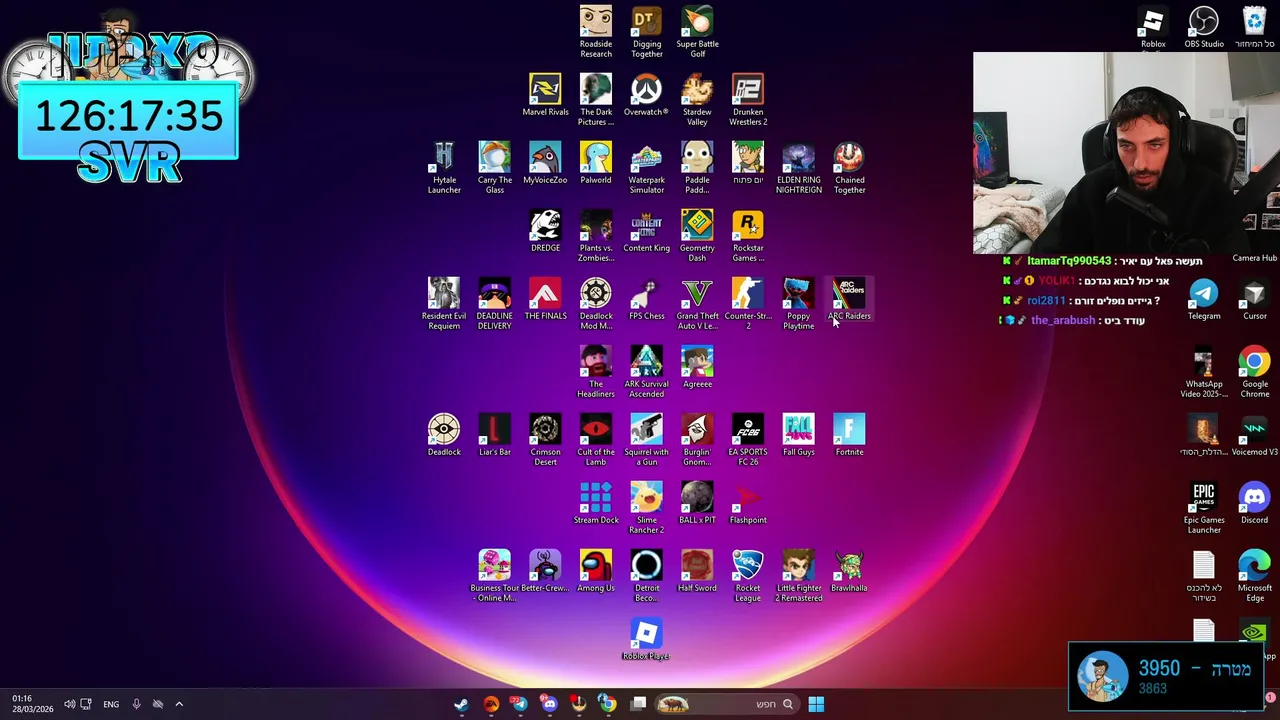Launch Crimson Desert shortcut
Image resolution: width=1280 pixels, height=720 pixels.
click(545, 440)
